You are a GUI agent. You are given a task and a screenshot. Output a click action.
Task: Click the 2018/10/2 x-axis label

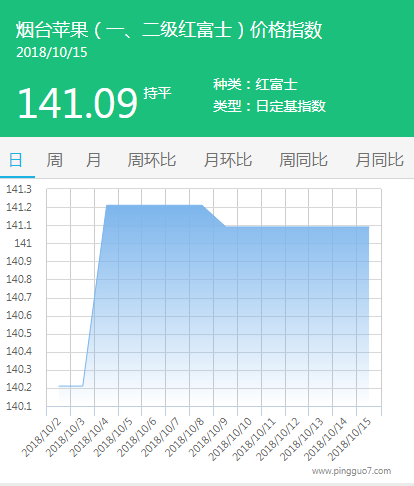click(42, 437)
